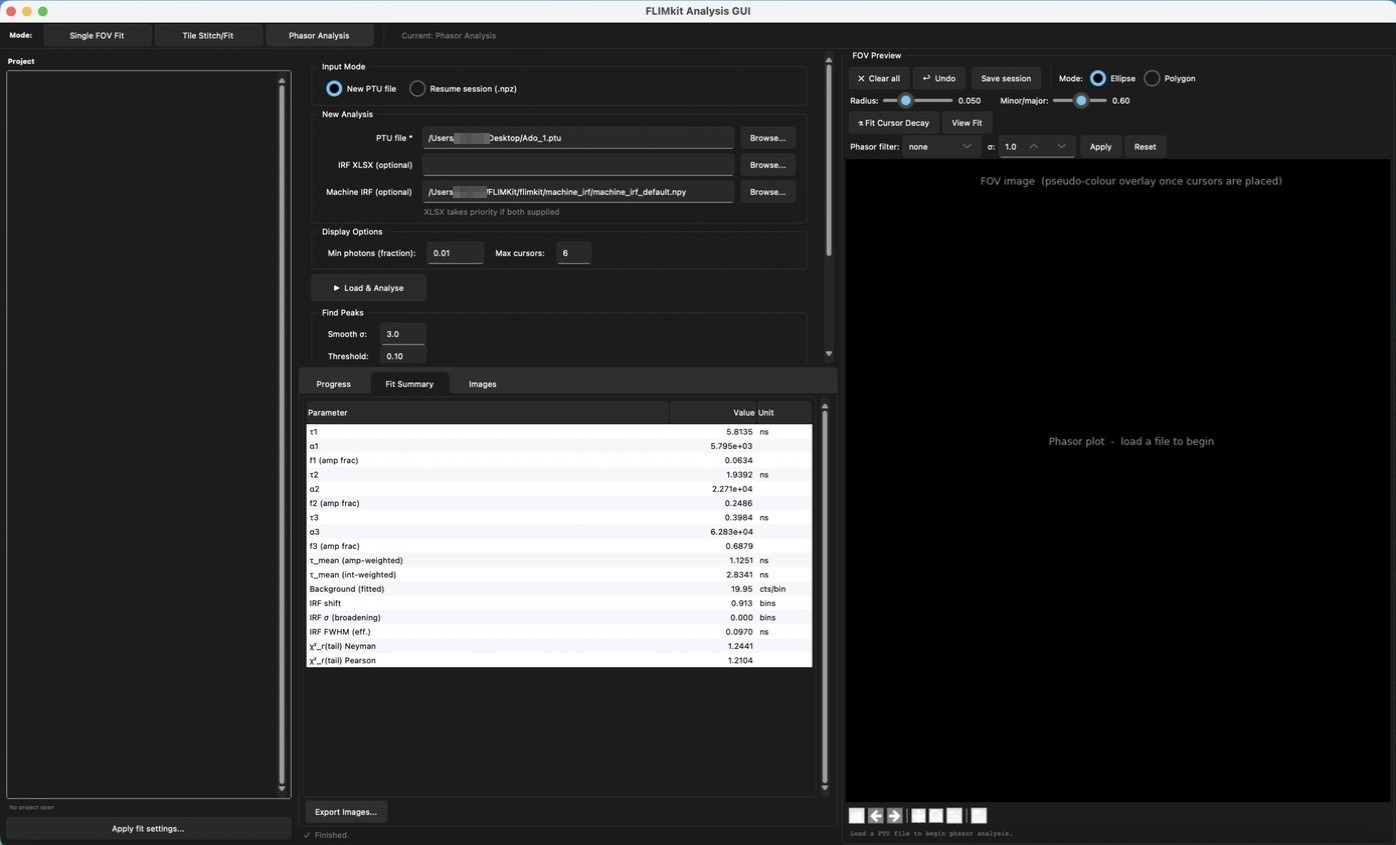
Task: Open Apply fit settings
Action: [x=148, y=829]
